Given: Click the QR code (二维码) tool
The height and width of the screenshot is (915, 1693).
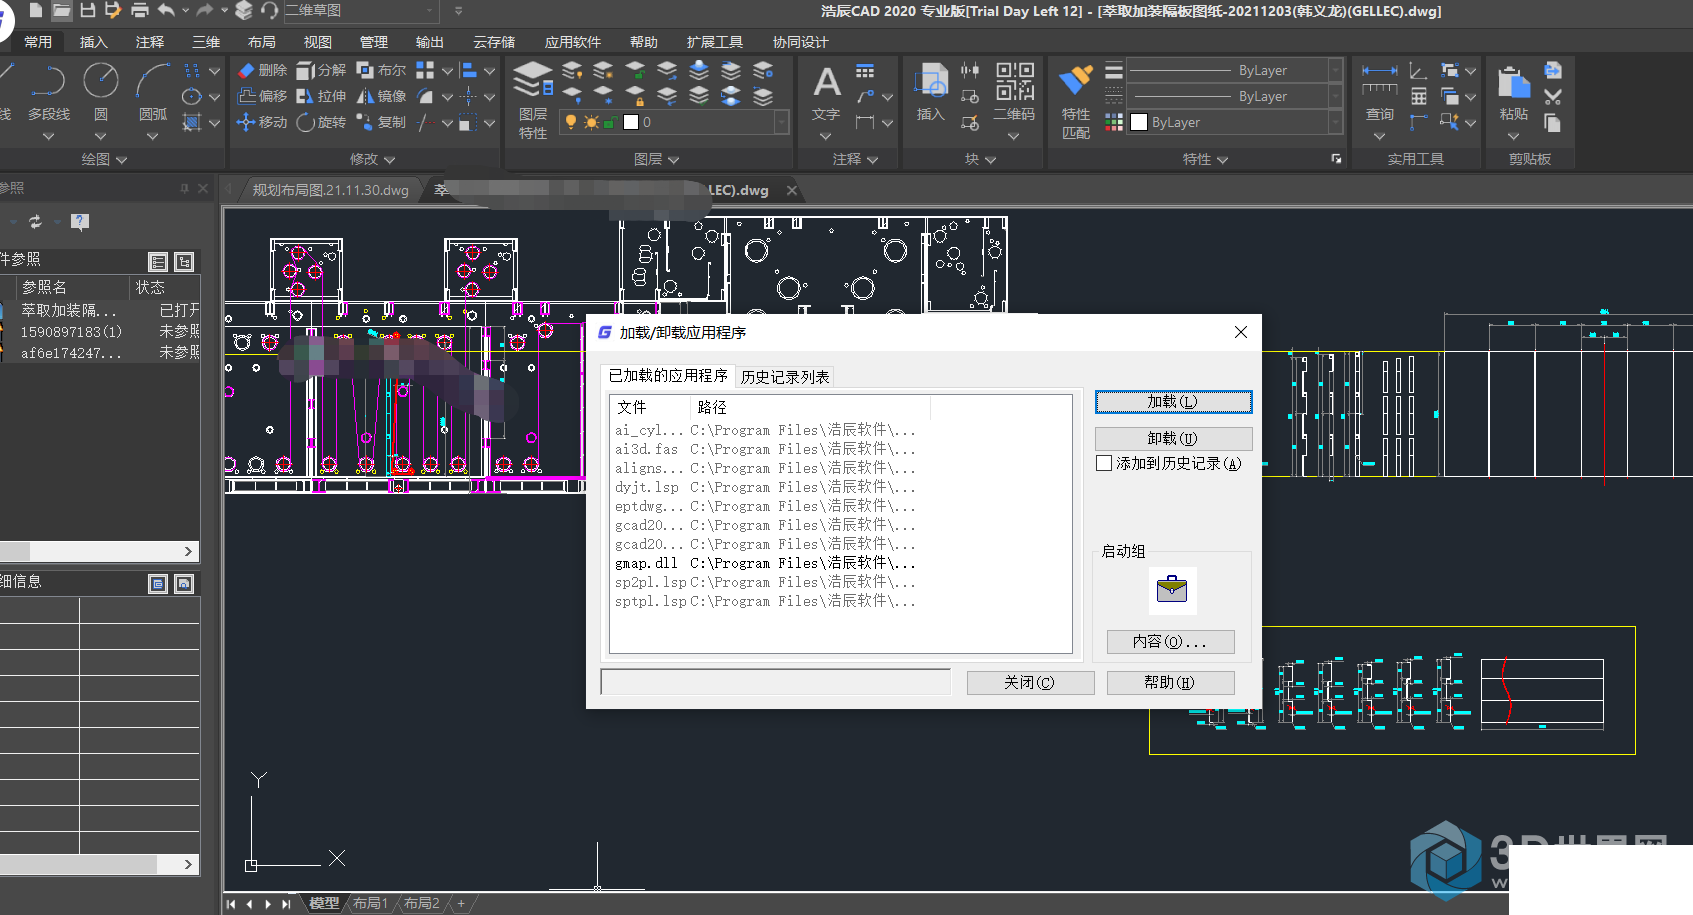Looking at the screenshot, I should (x=1014, y=93).
